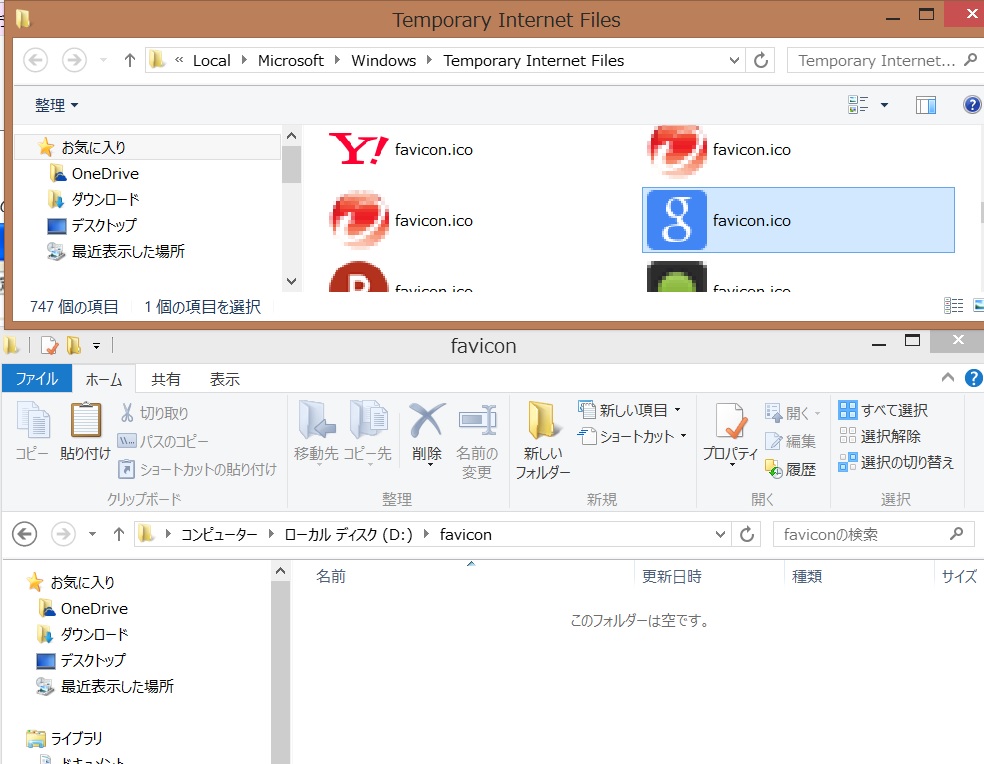
Task: Click すべて選択 to select all
Action: tap(884, 410)
